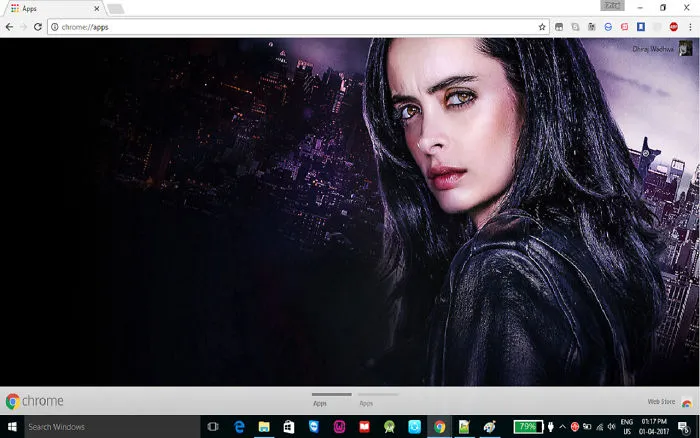Click the profile badge in the title bar
Screen dimensions: 700x438
tap(612, 5)
